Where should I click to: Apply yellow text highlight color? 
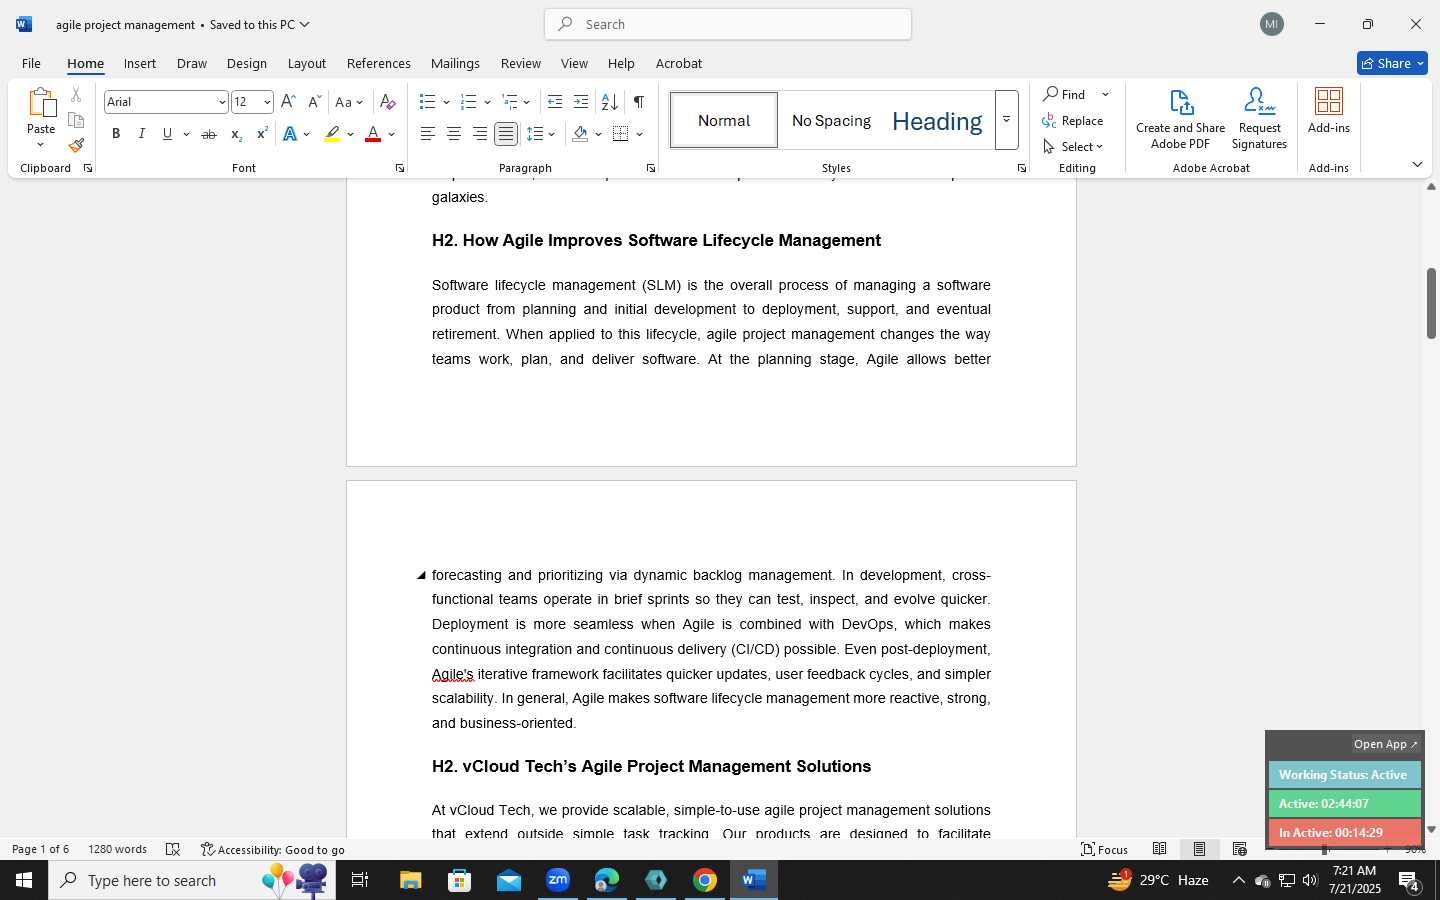(332, 134)
